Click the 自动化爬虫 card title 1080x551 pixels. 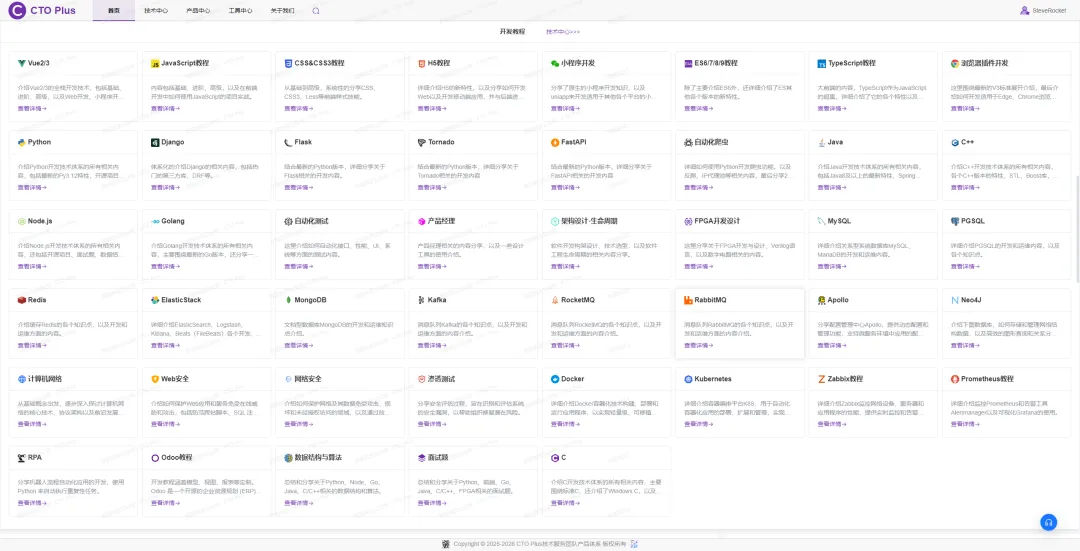tap(711, 143)
